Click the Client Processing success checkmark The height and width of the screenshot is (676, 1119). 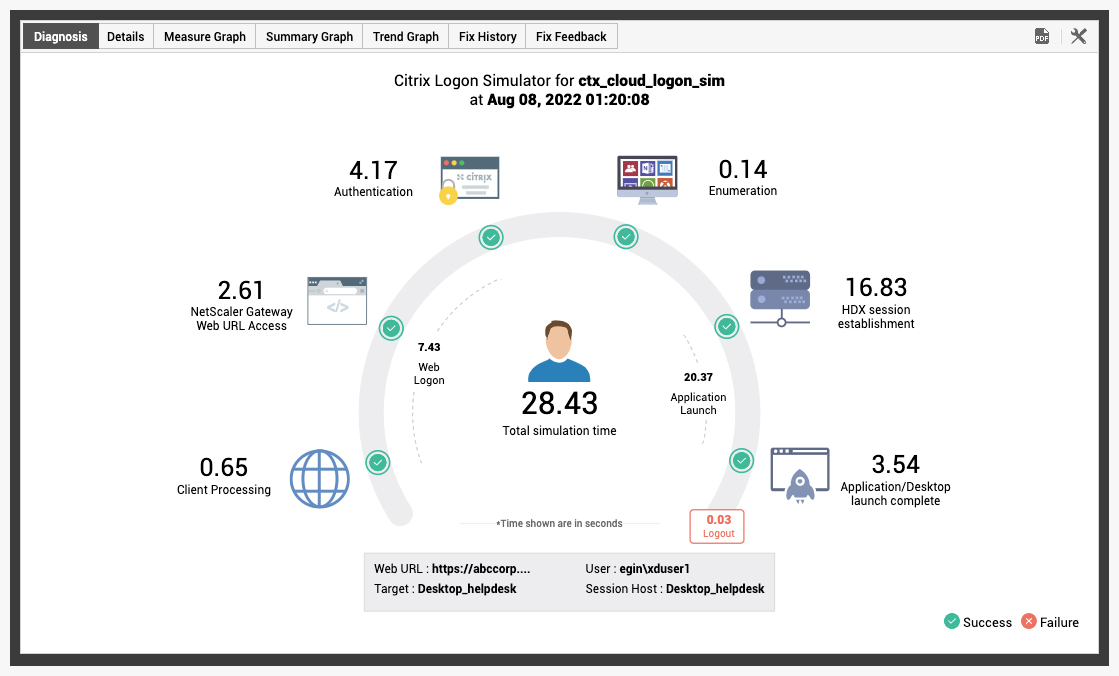378,463
